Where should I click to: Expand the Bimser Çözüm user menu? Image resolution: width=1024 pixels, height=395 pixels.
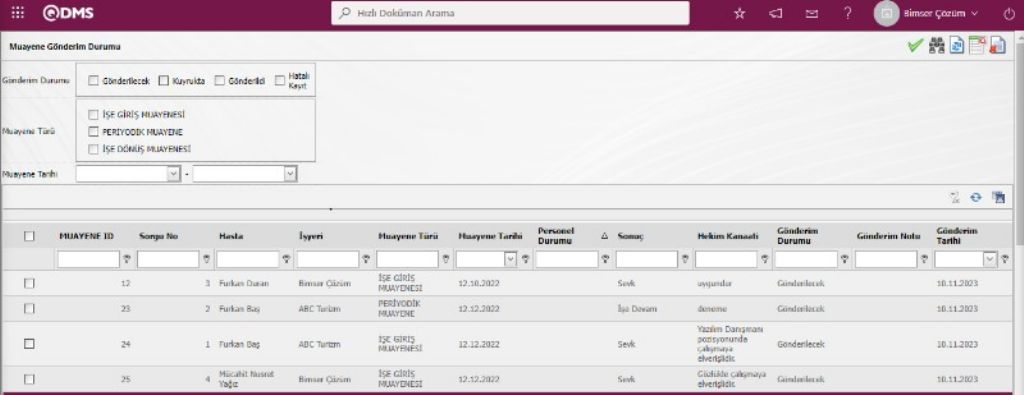pos(927,13)
